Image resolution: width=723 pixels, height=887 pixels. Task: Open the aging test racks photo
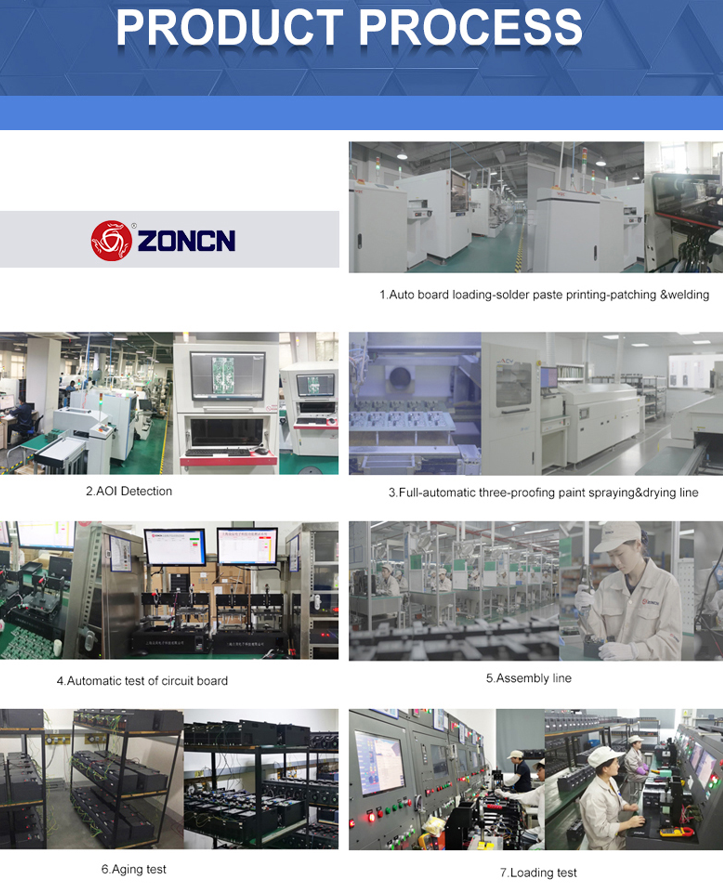tap(169, 779)
